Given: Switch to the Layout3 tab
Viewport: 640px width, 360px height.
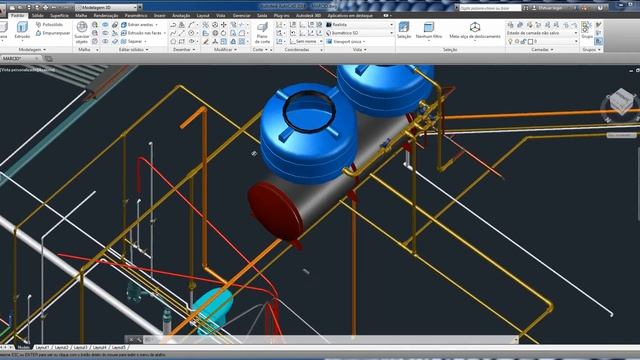Looking at the screenshot, I should click(80, 347).
